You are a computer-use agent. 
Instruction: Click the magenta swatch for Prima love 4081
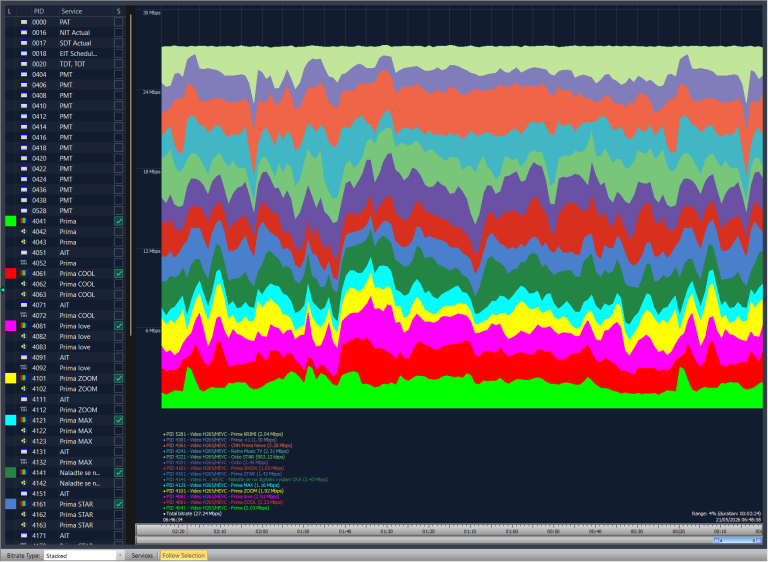pos(10,326)
